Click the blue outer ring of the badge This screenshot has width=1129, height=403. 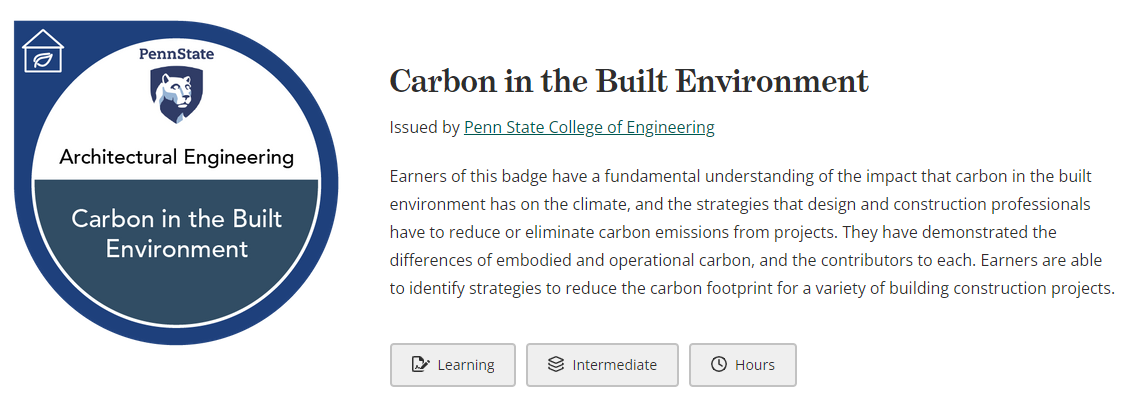[x=330, y=180]
